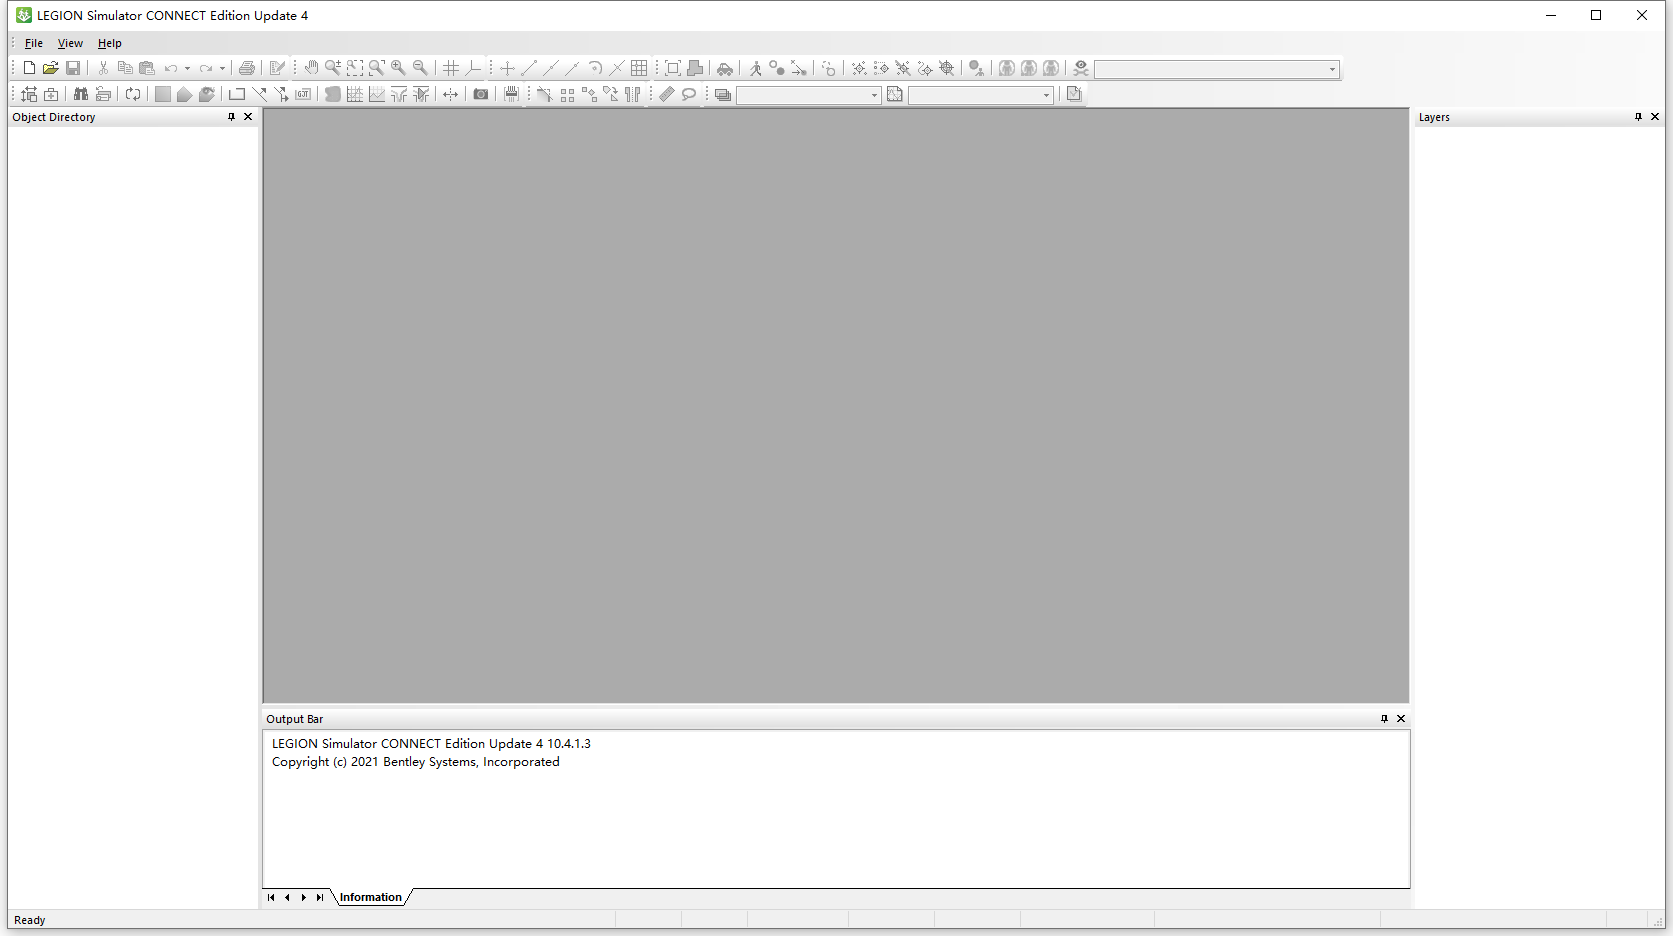Viewport: 1673px width, 936px height.
Task: Click the ruler measure icon
Action: (x=667, y=94)
